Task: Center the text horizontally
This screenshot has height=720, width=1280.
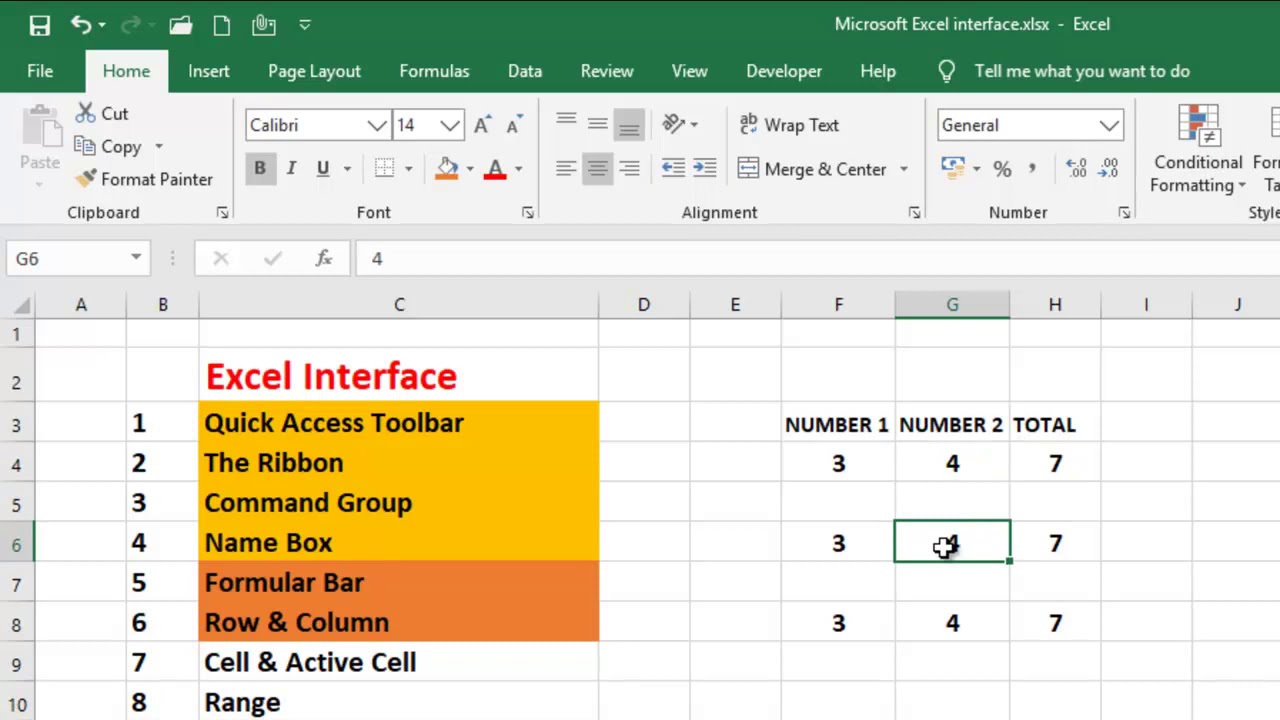Action: [598, 169]
